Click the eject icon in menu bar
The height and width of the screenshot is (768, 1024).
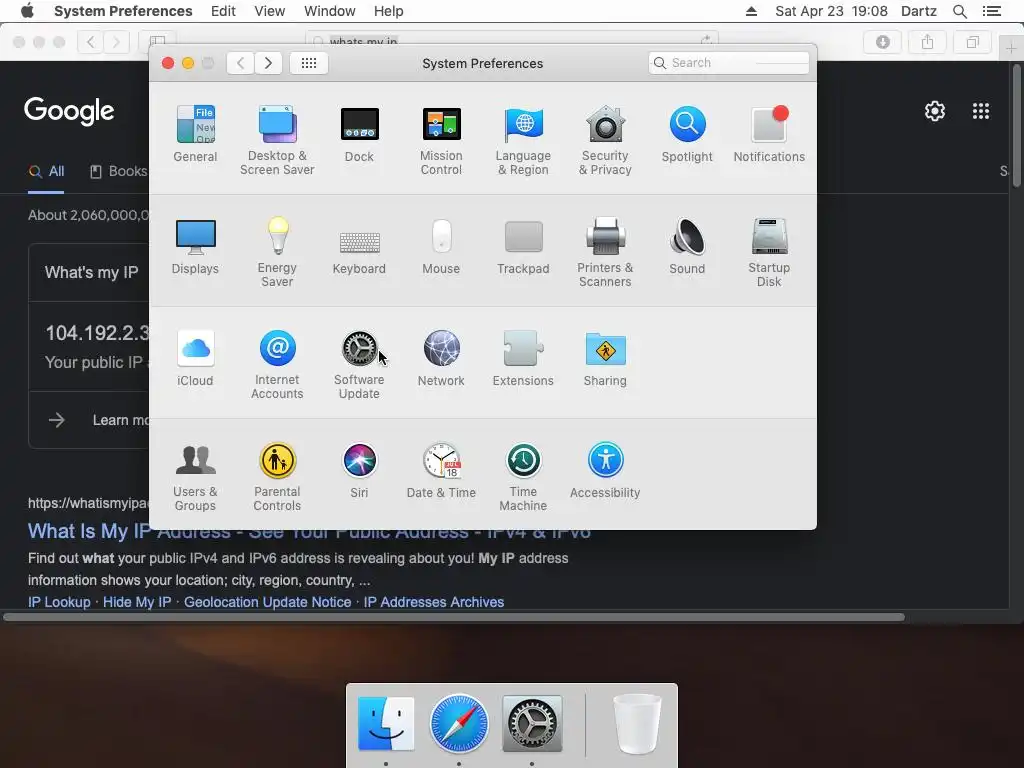pyautogui.click(x=751, y=11)
